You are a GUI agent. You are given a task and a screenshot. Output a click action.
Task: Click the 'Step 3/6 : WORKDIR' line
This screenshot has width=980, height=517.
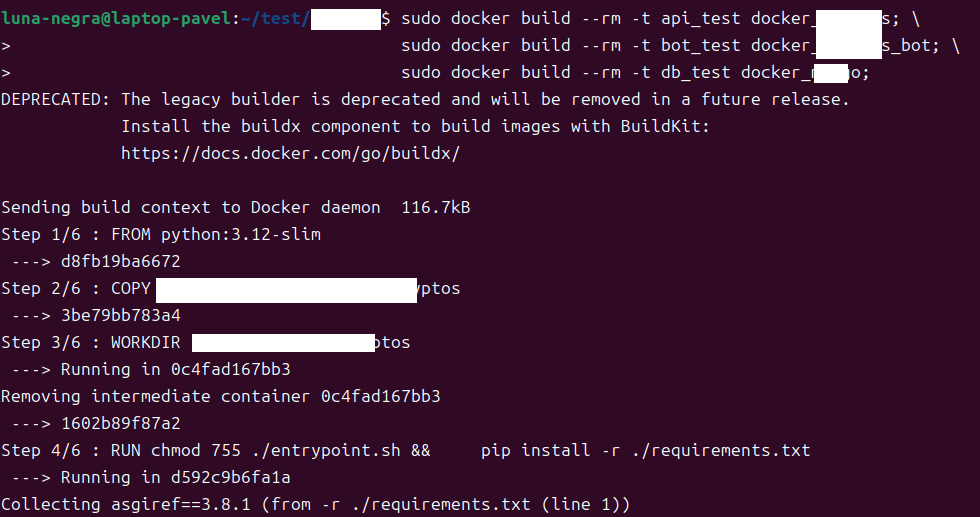[x=91, y=342]
